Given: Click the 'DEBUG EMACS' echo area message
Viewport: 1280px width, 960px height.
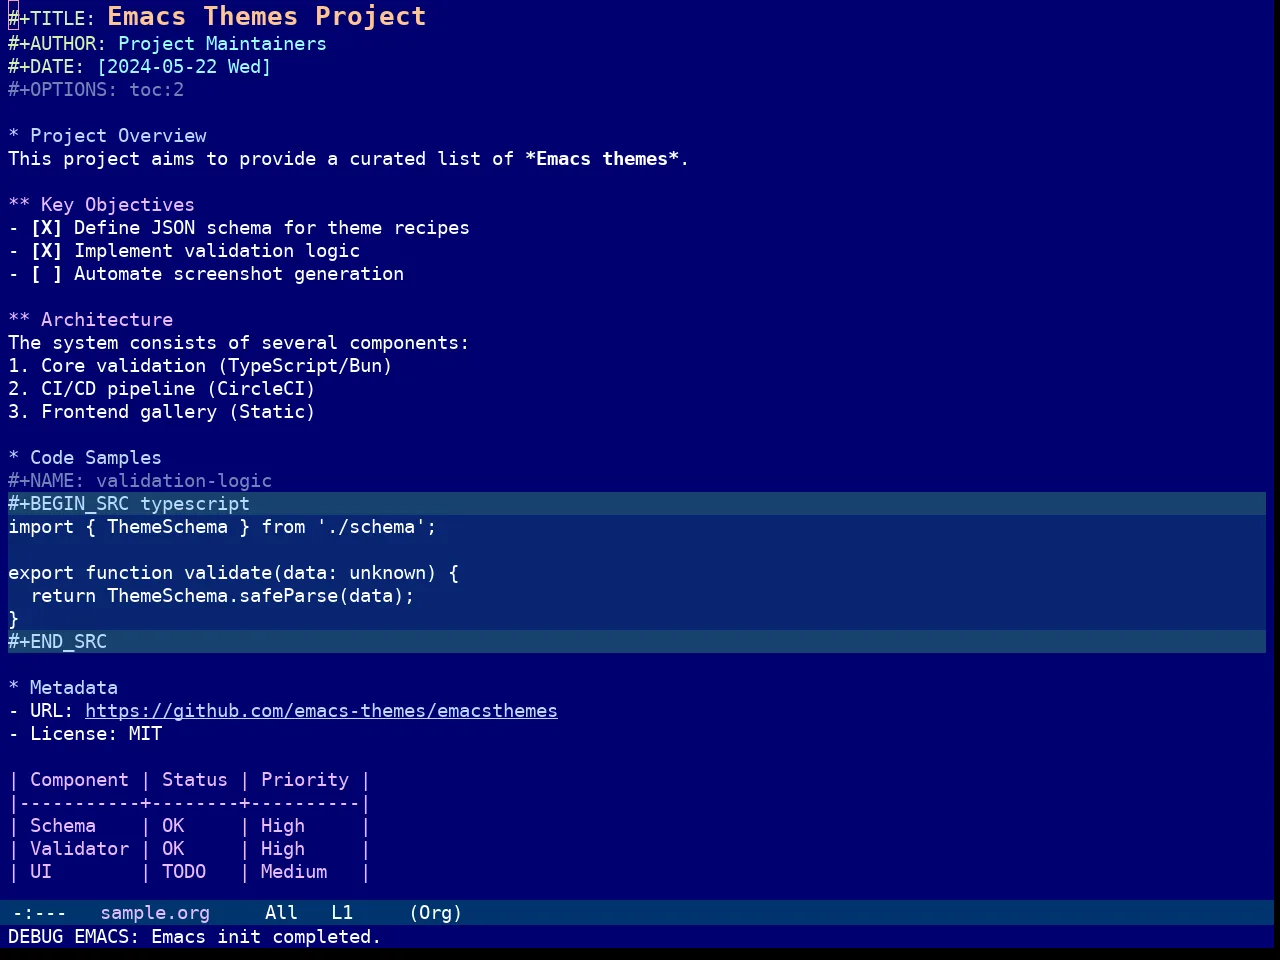Looking at the screenshot, I should tap(195, 937).
